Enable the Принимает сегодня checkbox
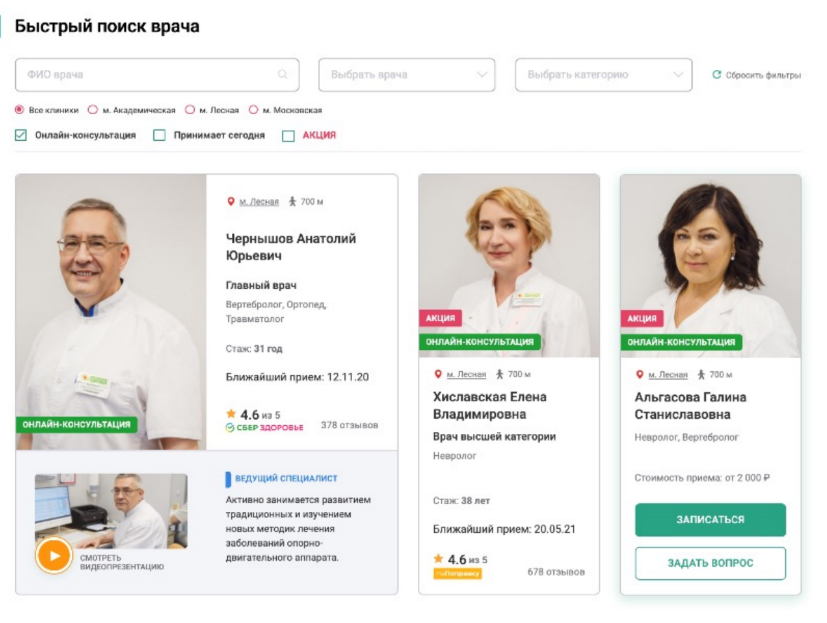The image size is (827, 623). (159, 135)
